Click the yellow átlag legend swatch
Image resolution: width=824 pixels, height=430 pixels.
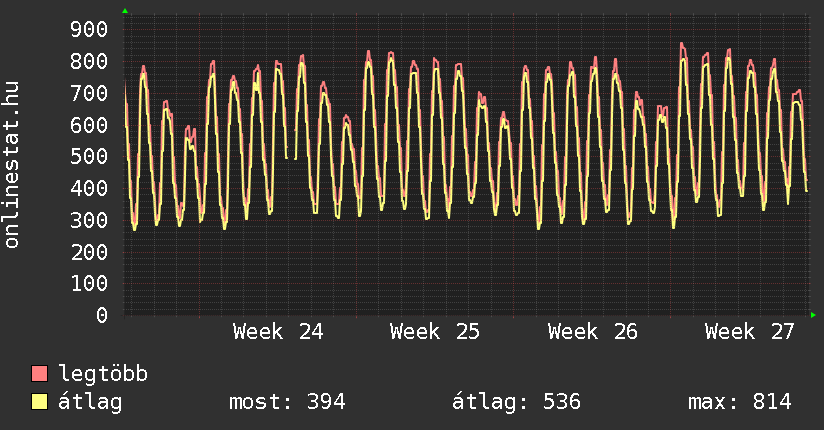[39, 402]
